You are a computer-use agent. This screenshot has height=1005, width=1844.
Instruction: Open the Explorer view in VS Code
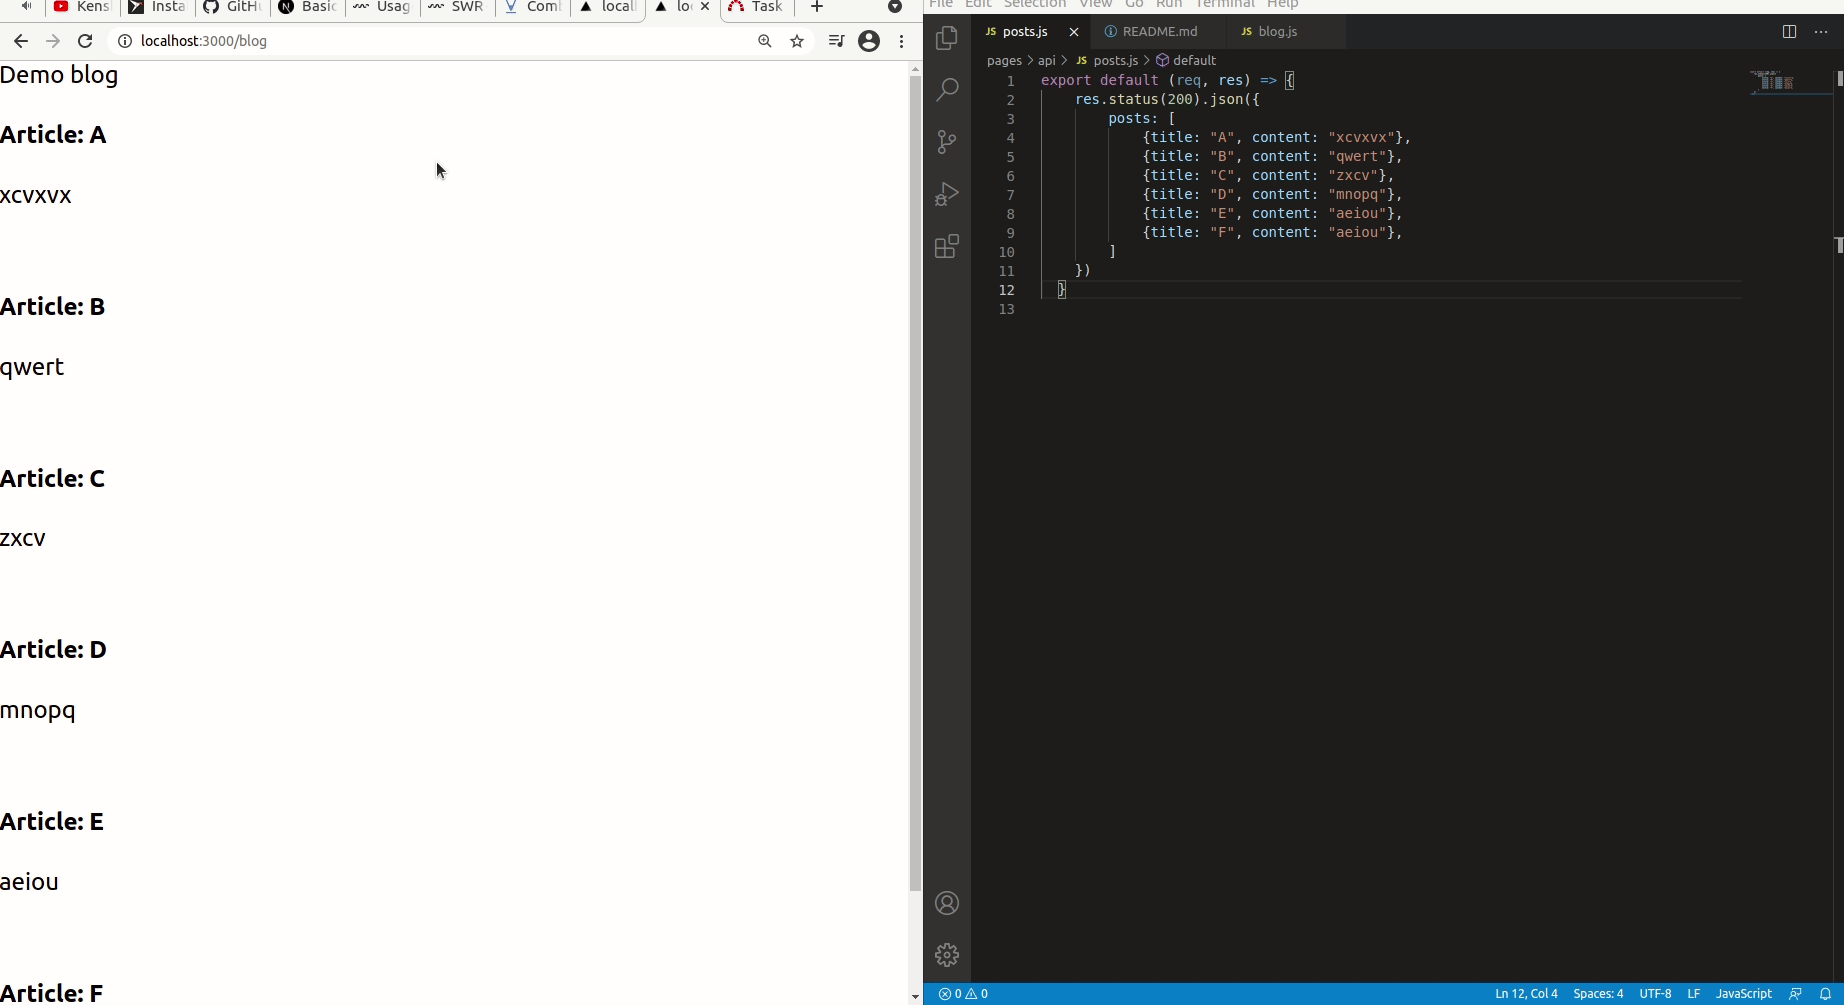tap(946, 37)
